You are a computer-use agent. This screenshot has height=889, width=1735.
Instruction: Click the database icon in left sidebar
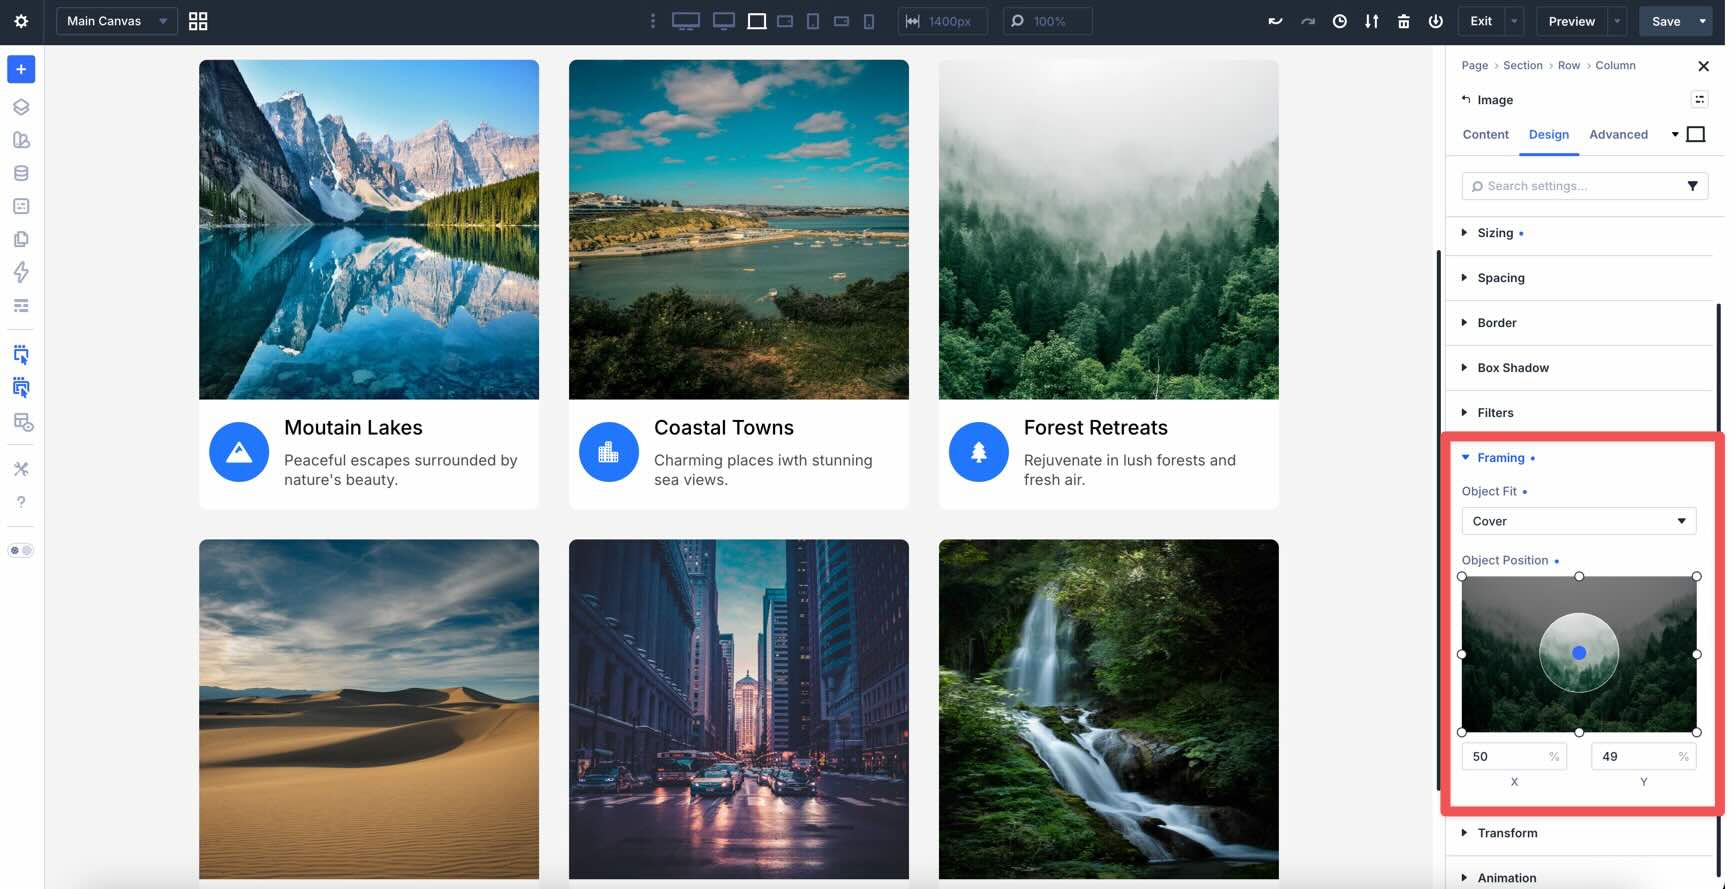coord(21,173)
